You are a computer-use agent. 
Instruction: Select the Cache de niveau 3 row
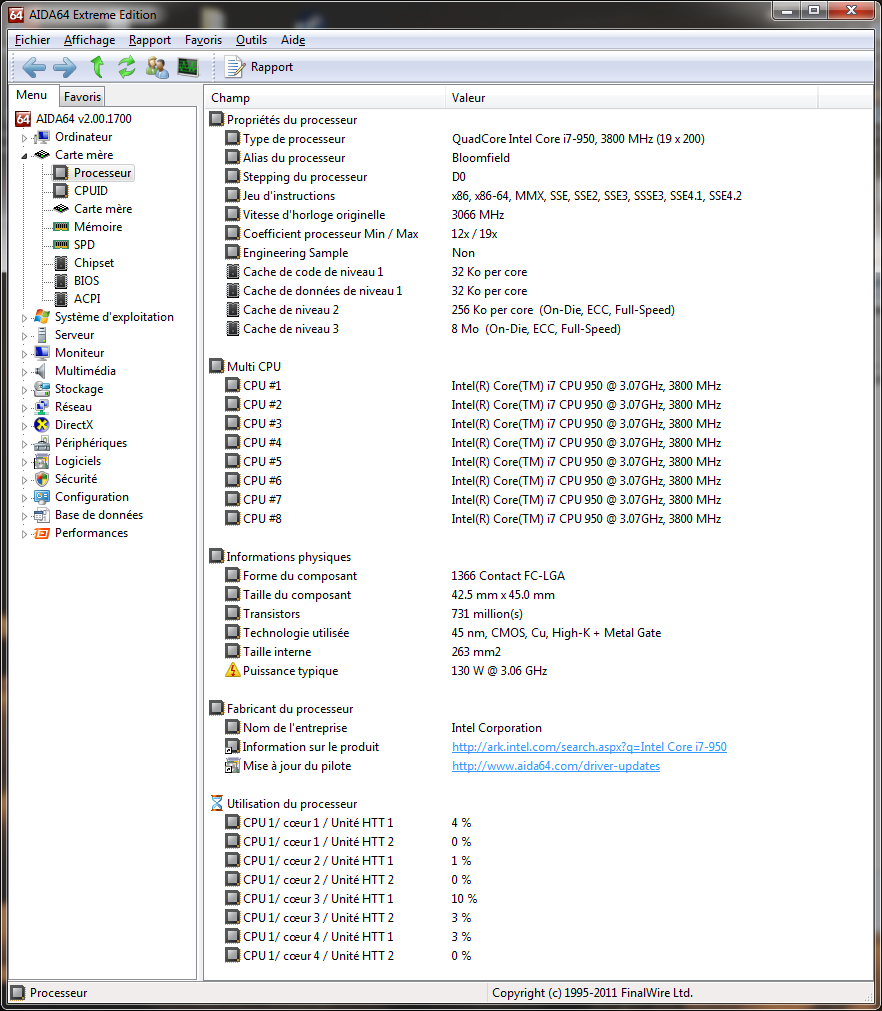pos(538,329)
